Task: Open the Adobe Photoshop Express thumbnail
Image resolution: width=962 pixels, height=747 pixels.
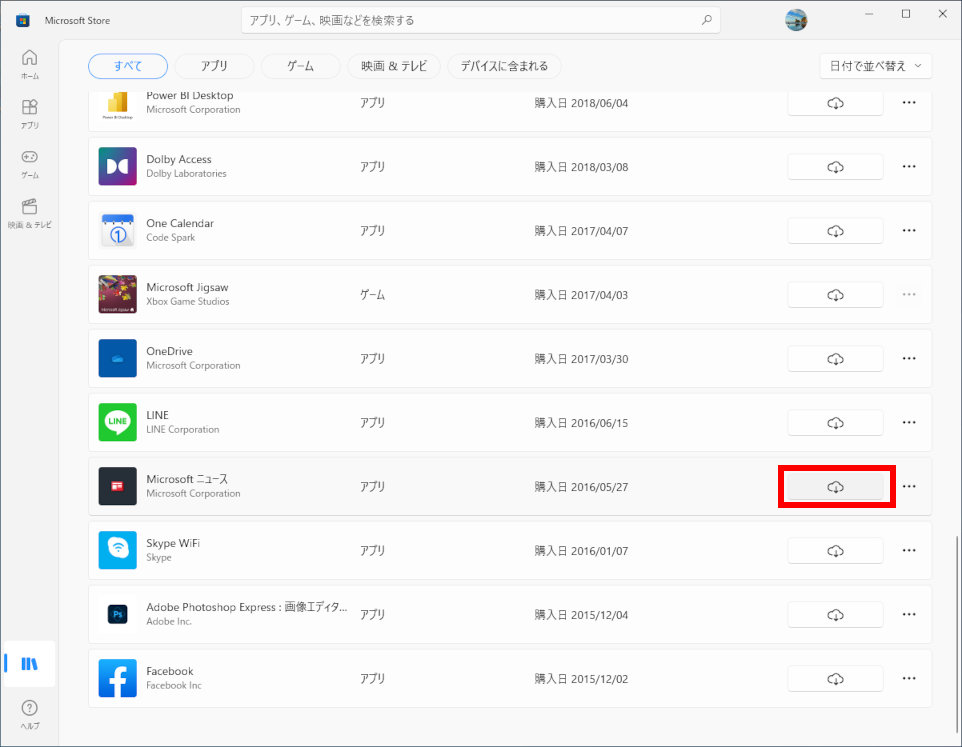Action: click(118, 615)
